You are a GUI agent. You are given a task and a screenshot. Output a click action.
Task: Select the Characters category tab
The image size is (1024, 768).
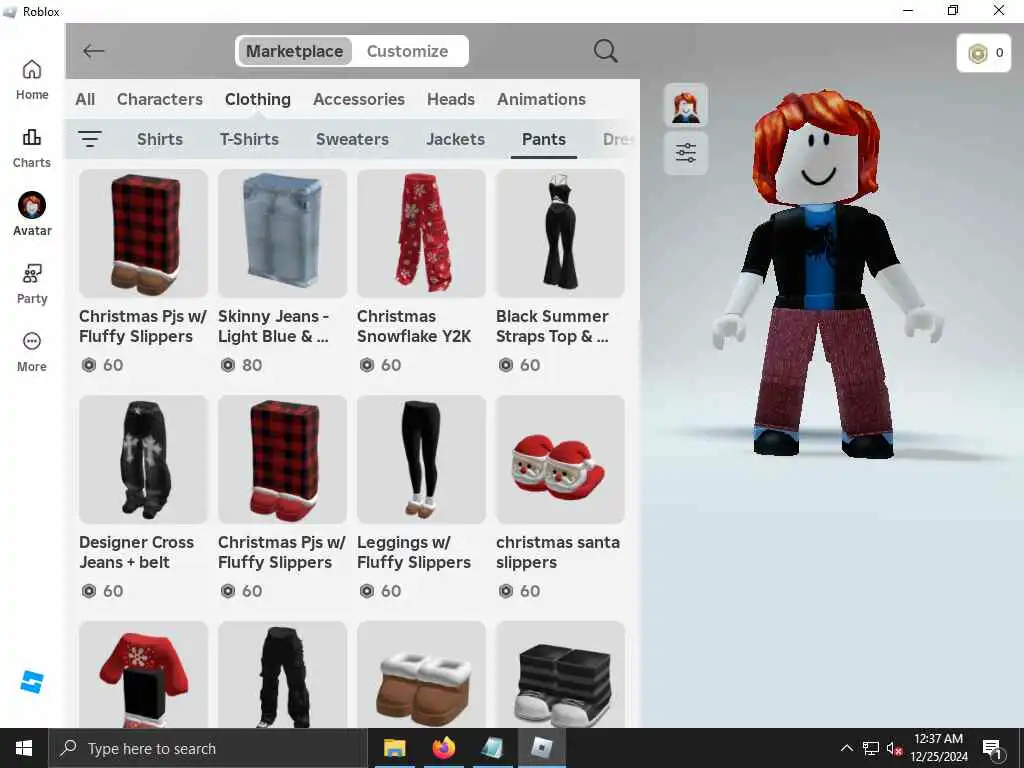click(160, 99)
